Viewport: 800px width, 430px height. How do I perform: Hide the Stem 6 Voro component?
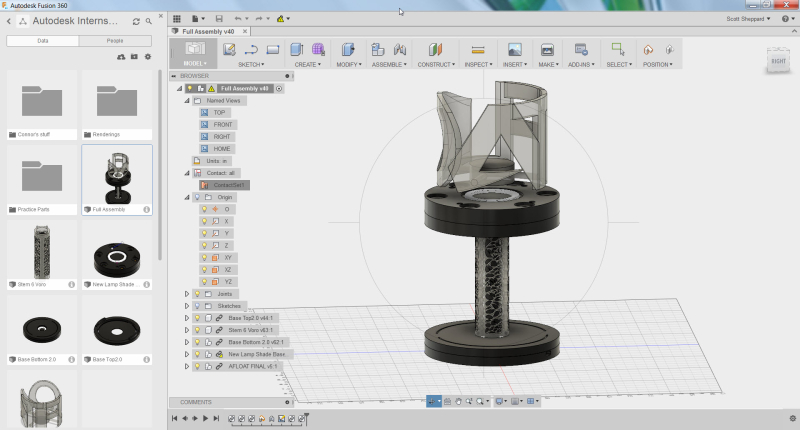coord(196,330)
